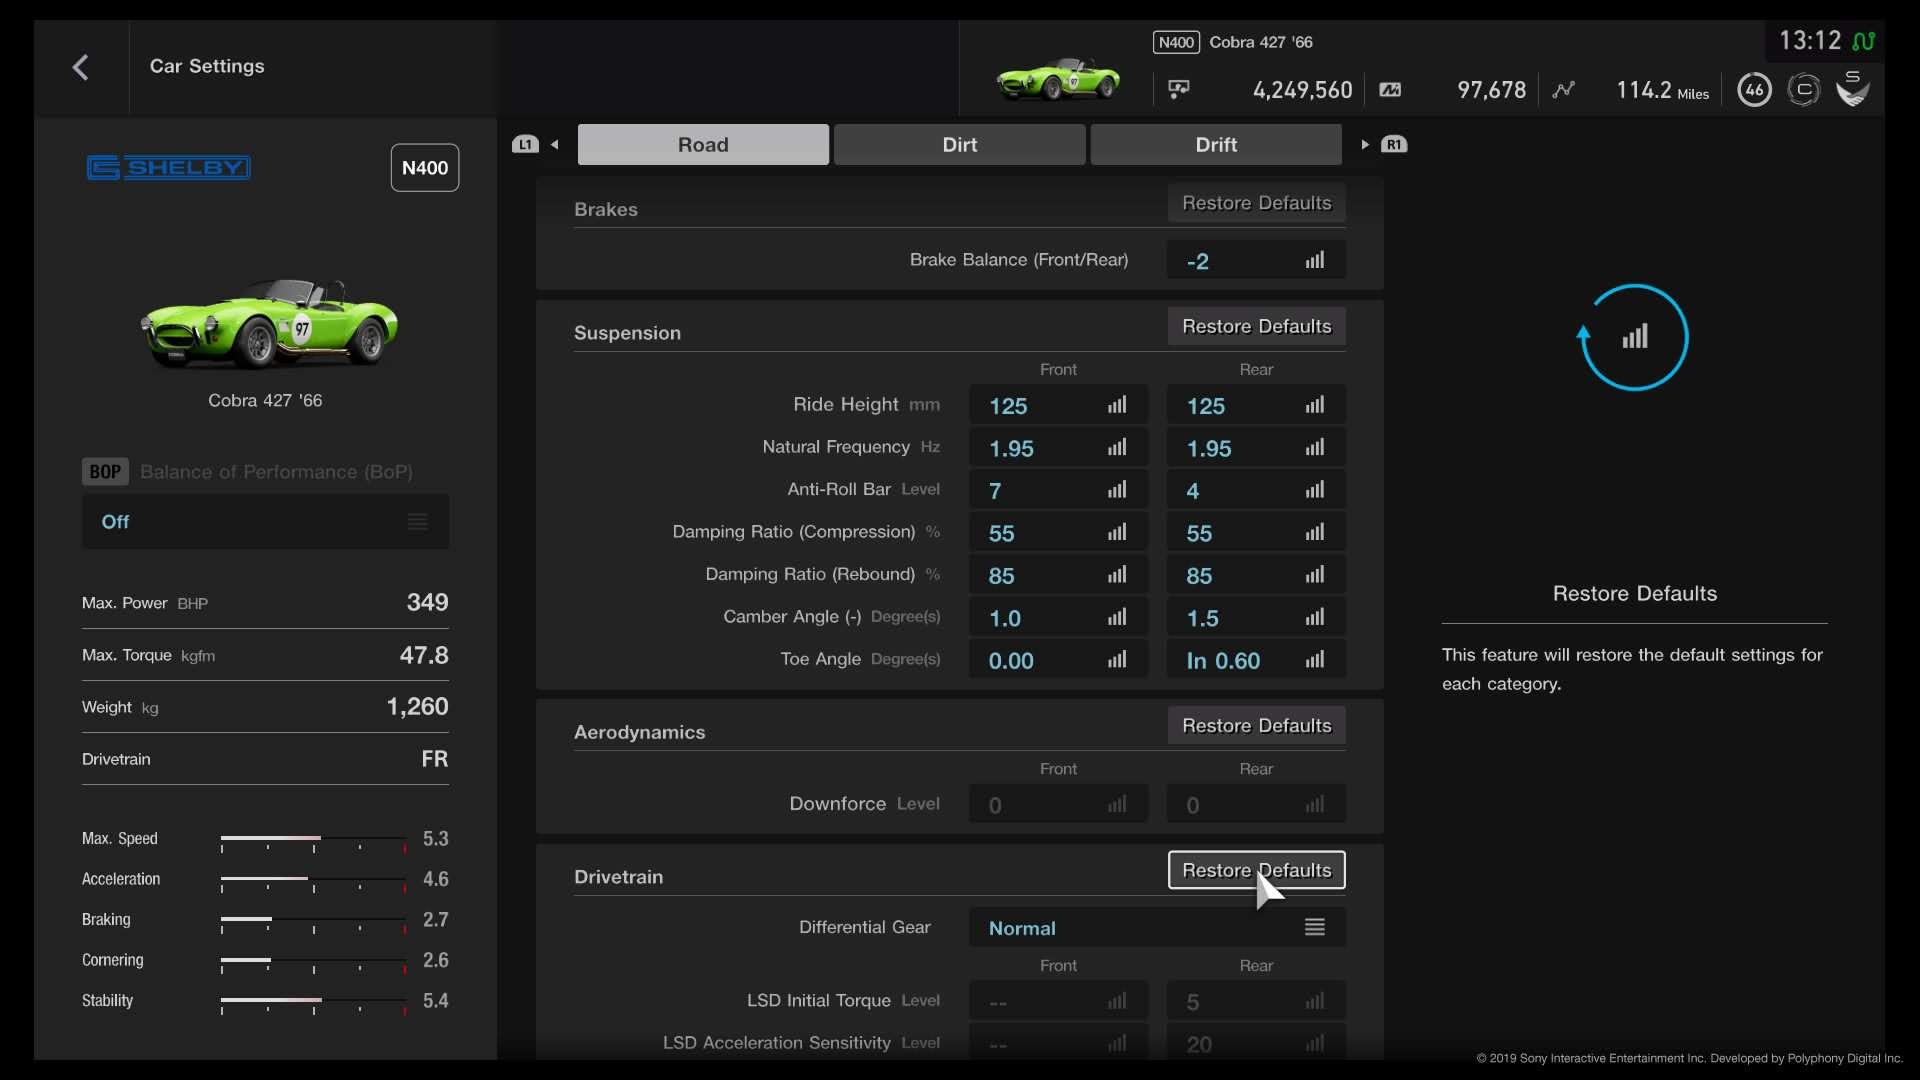Click the Brake Balance bars adjust icon

coord(1315,261)
